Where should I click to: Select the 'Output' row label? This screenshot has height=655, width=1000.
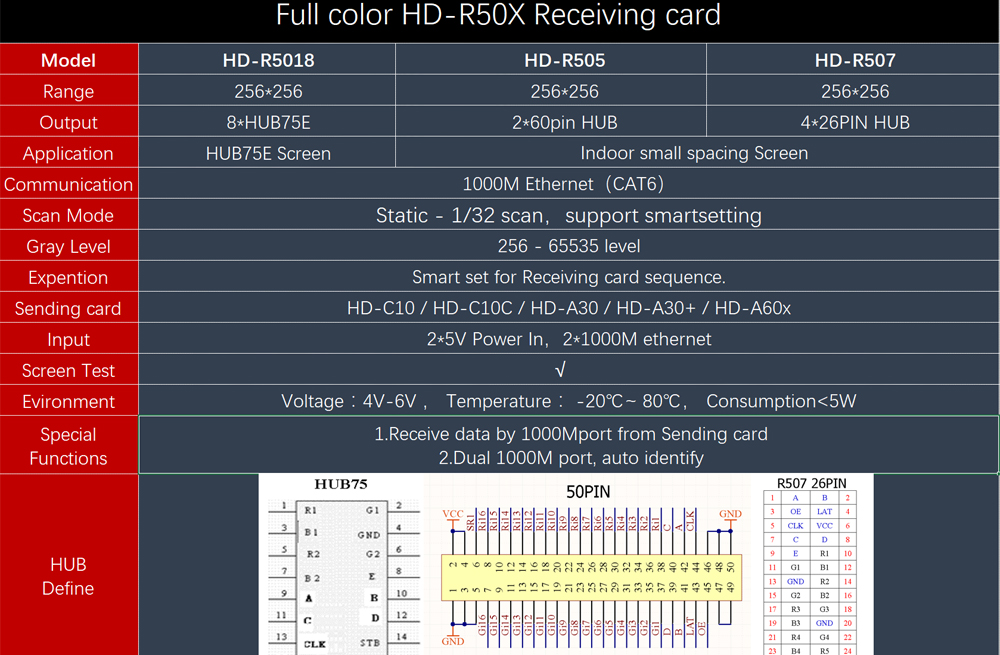[x=69, y=122]
